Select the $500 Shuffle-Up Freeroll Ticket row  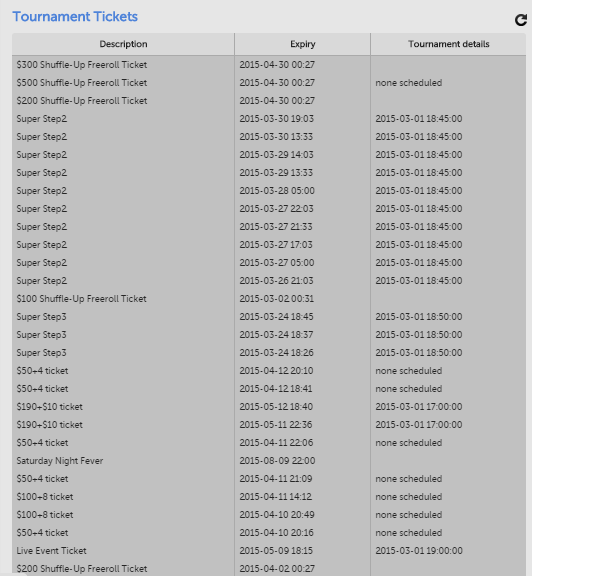coord(269,83)
